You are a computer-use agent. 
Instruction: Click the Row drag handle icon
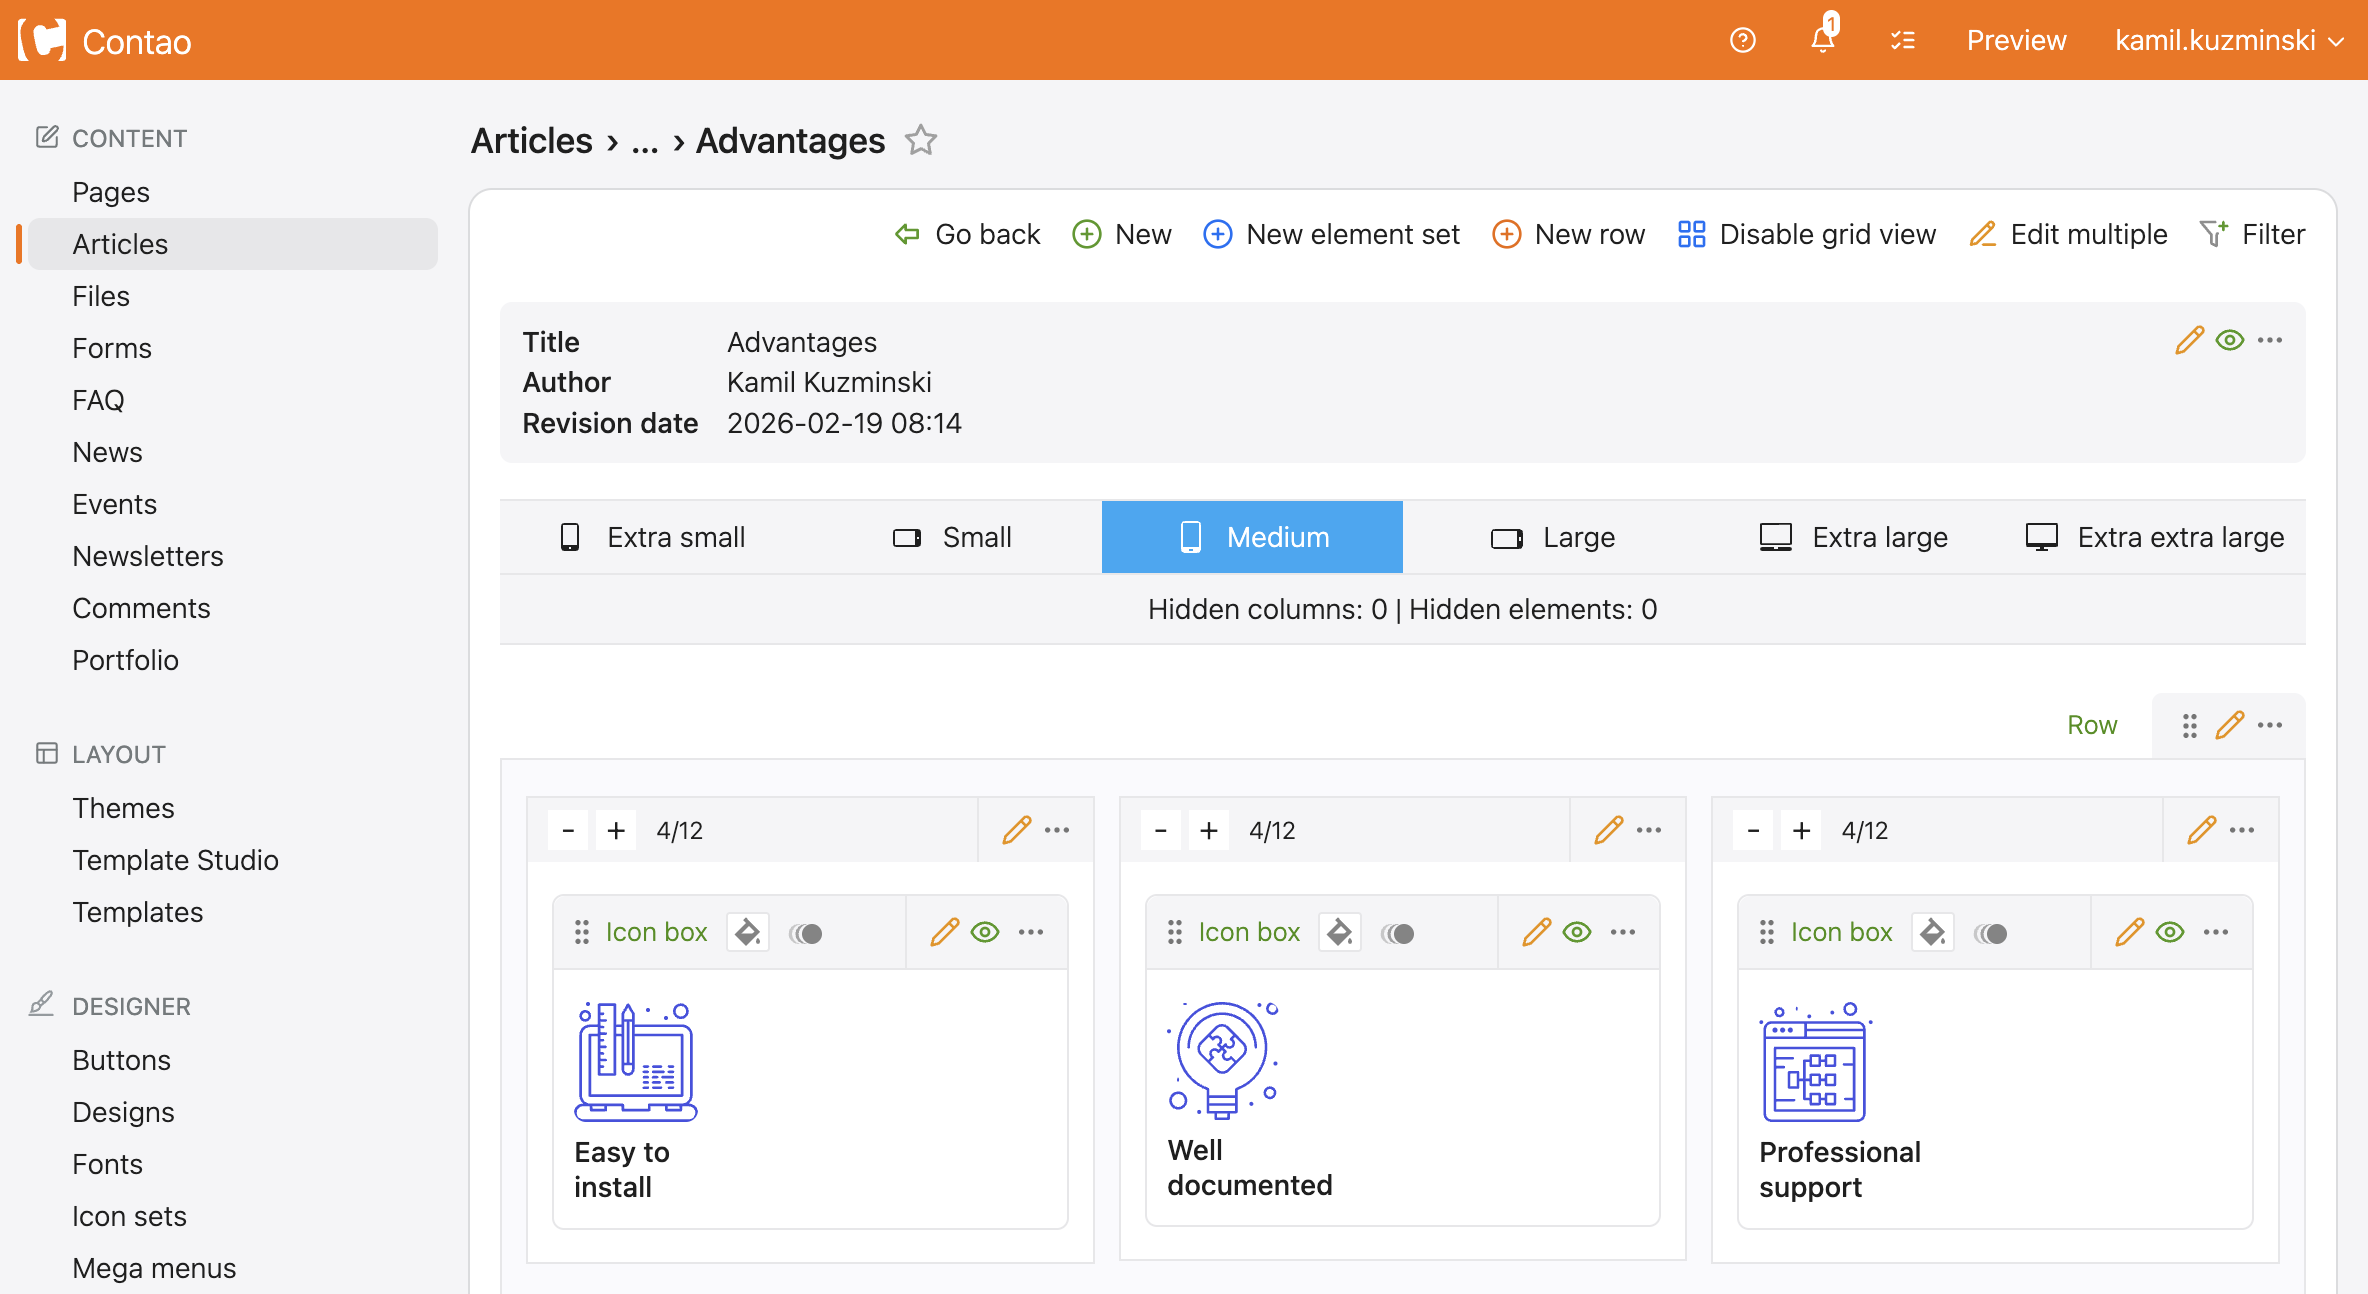click(x=2189, y=725)
